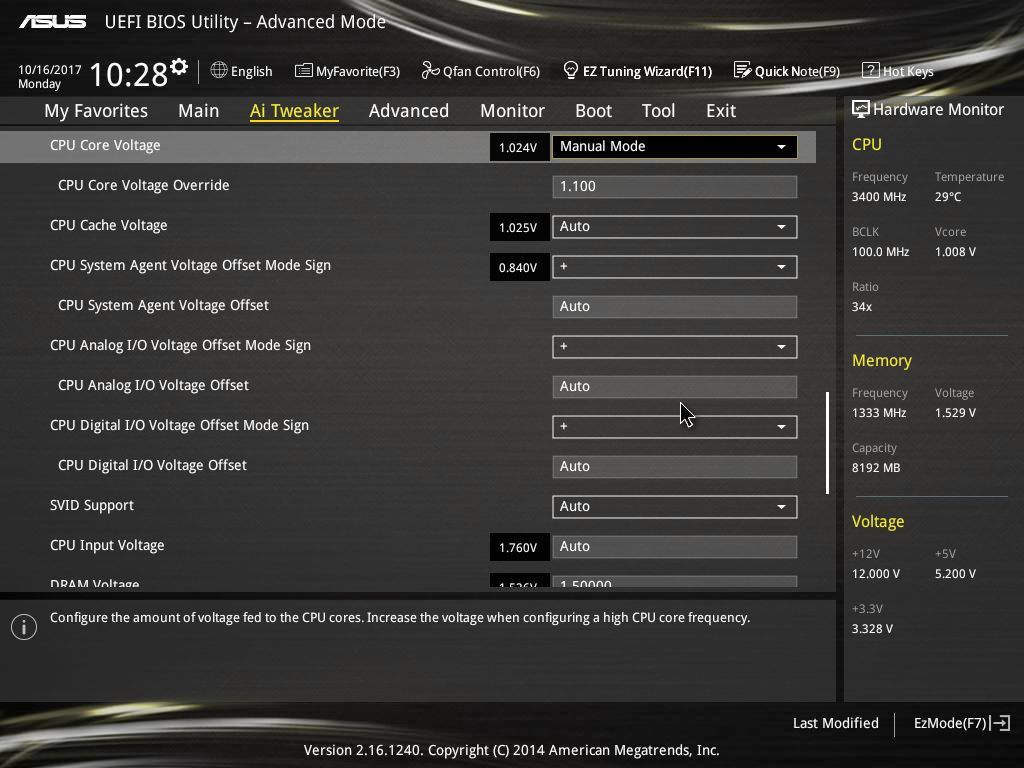Click the 12.000 V reading
1024x768 pixels.
(876, 573)
